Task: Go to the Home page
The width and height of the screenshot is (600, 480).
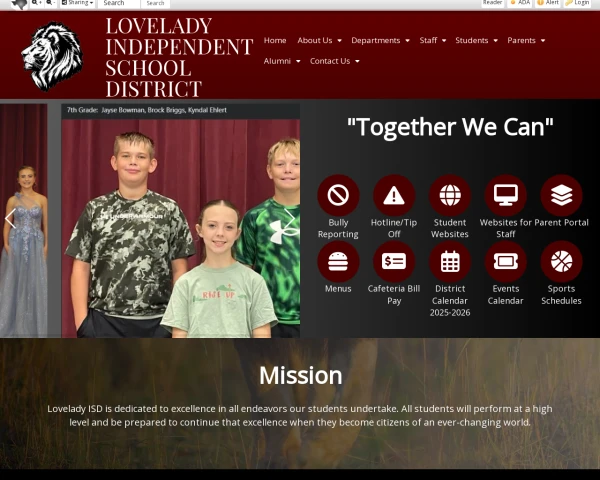Action: pyautogui.click(x=275, y=41)
